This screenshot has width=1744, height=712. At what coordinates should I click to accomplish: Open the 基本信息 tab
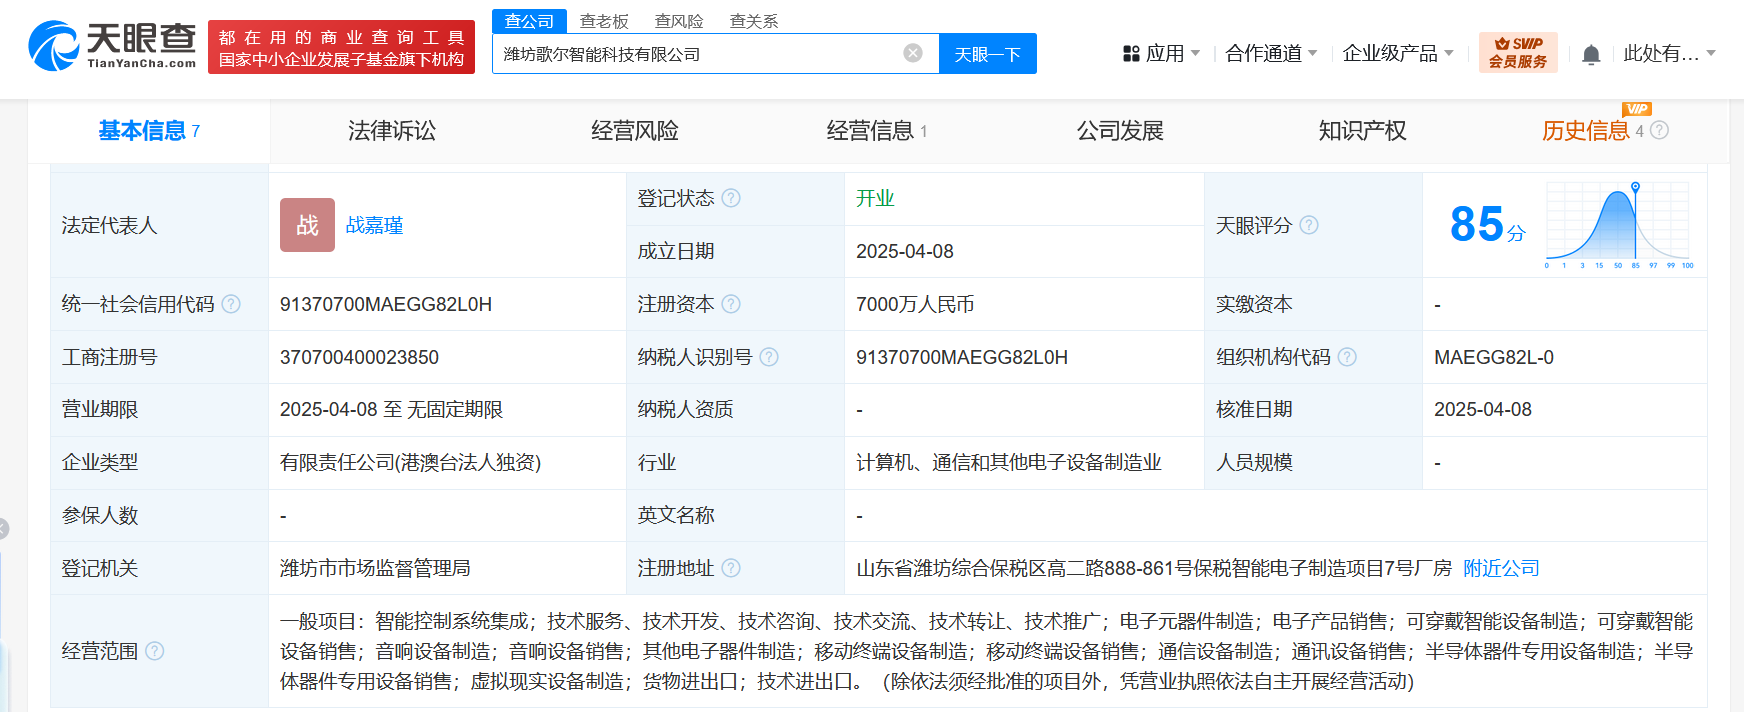pos(149,131)
